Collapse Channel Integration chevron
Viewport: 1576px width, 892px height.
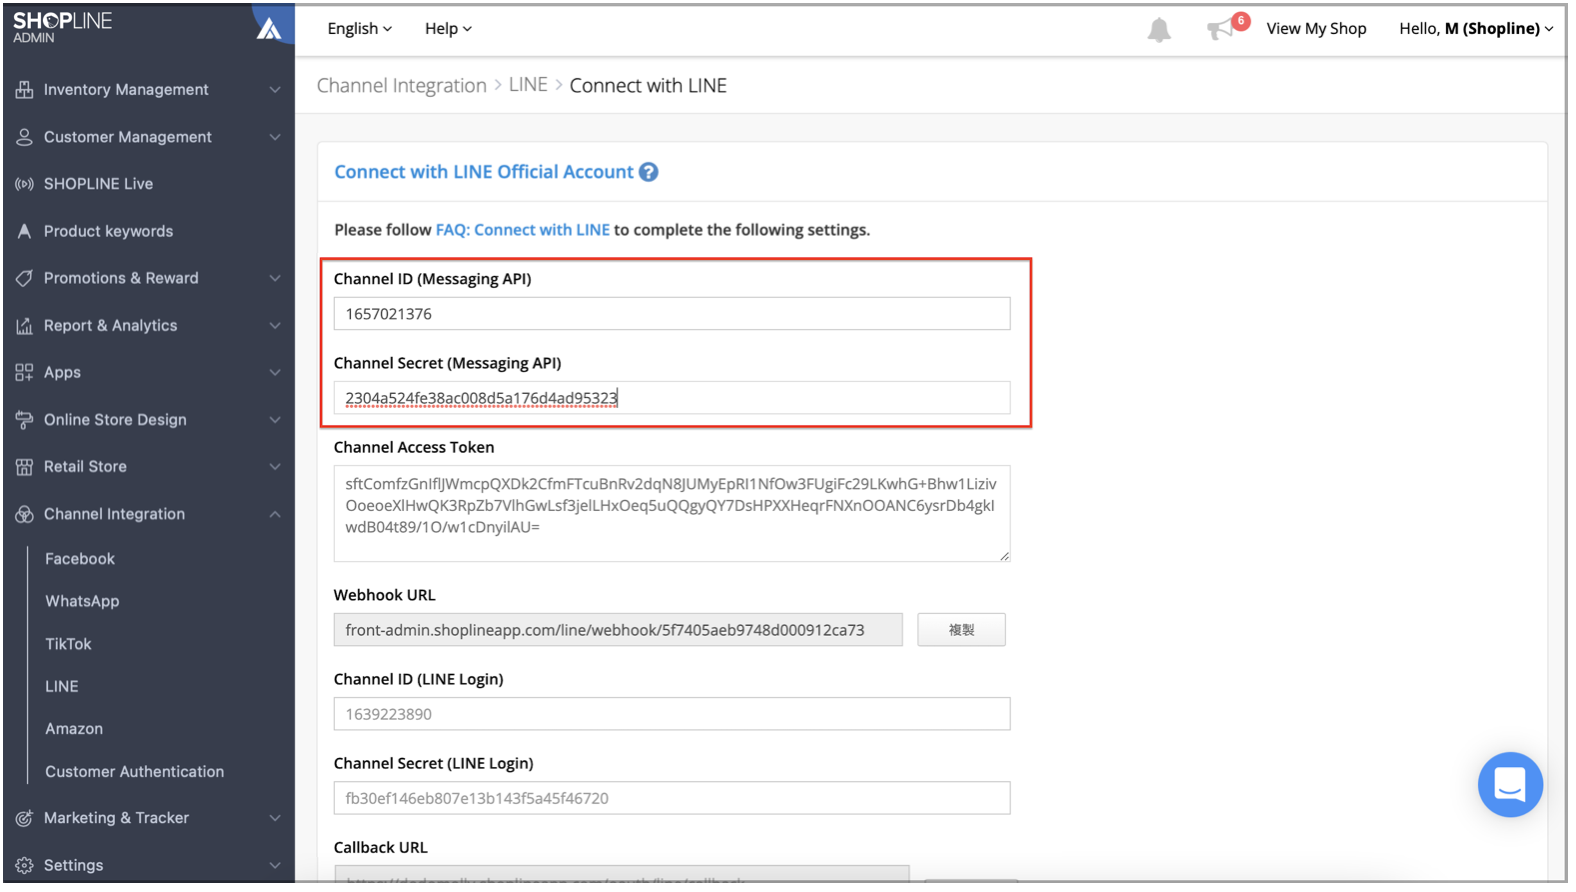pos(275,514)
